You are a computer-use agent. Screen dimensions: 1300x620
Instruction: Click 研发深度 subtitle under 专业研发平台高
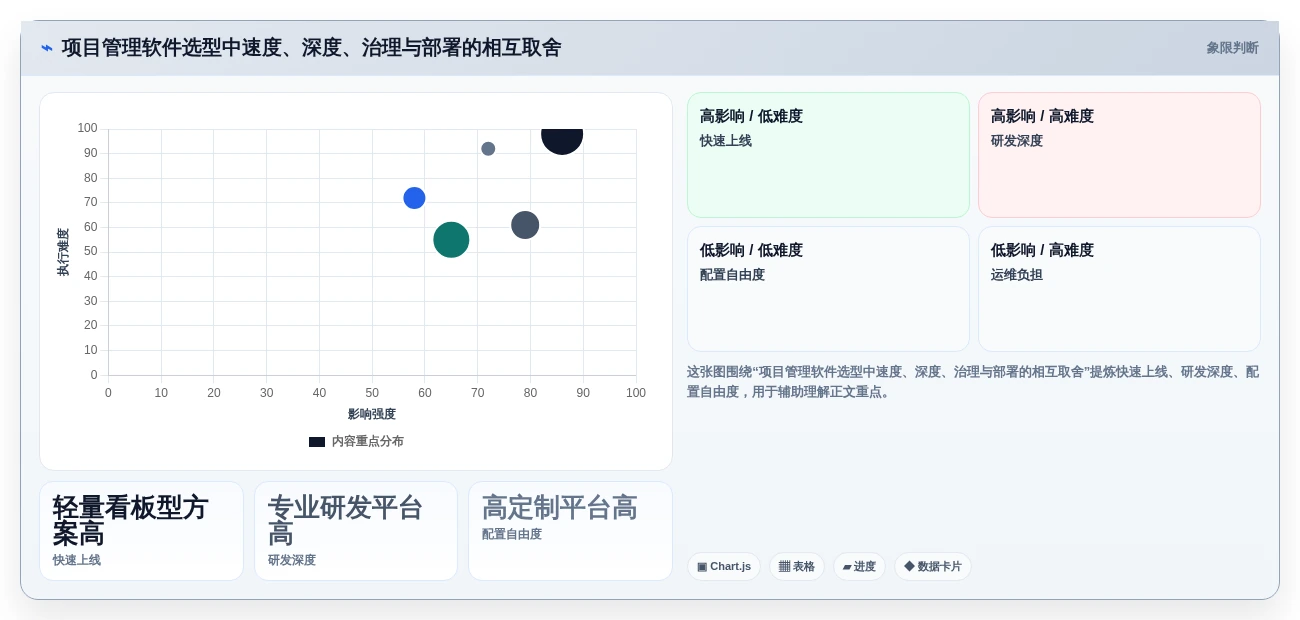click(292, 560)
